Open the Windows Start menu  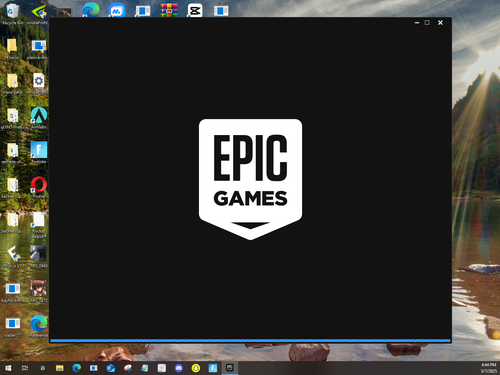[x=8, y=368]
